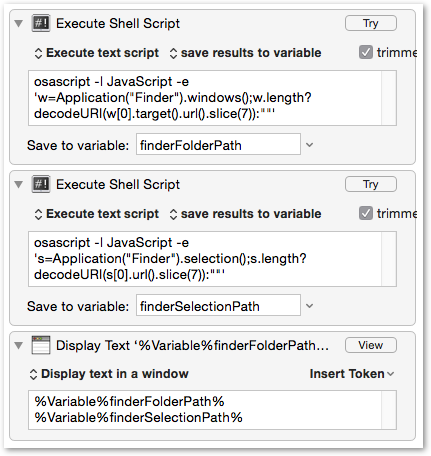Try the second shell script action
This screenshot has height=456, width=431.
coord(371,184)
